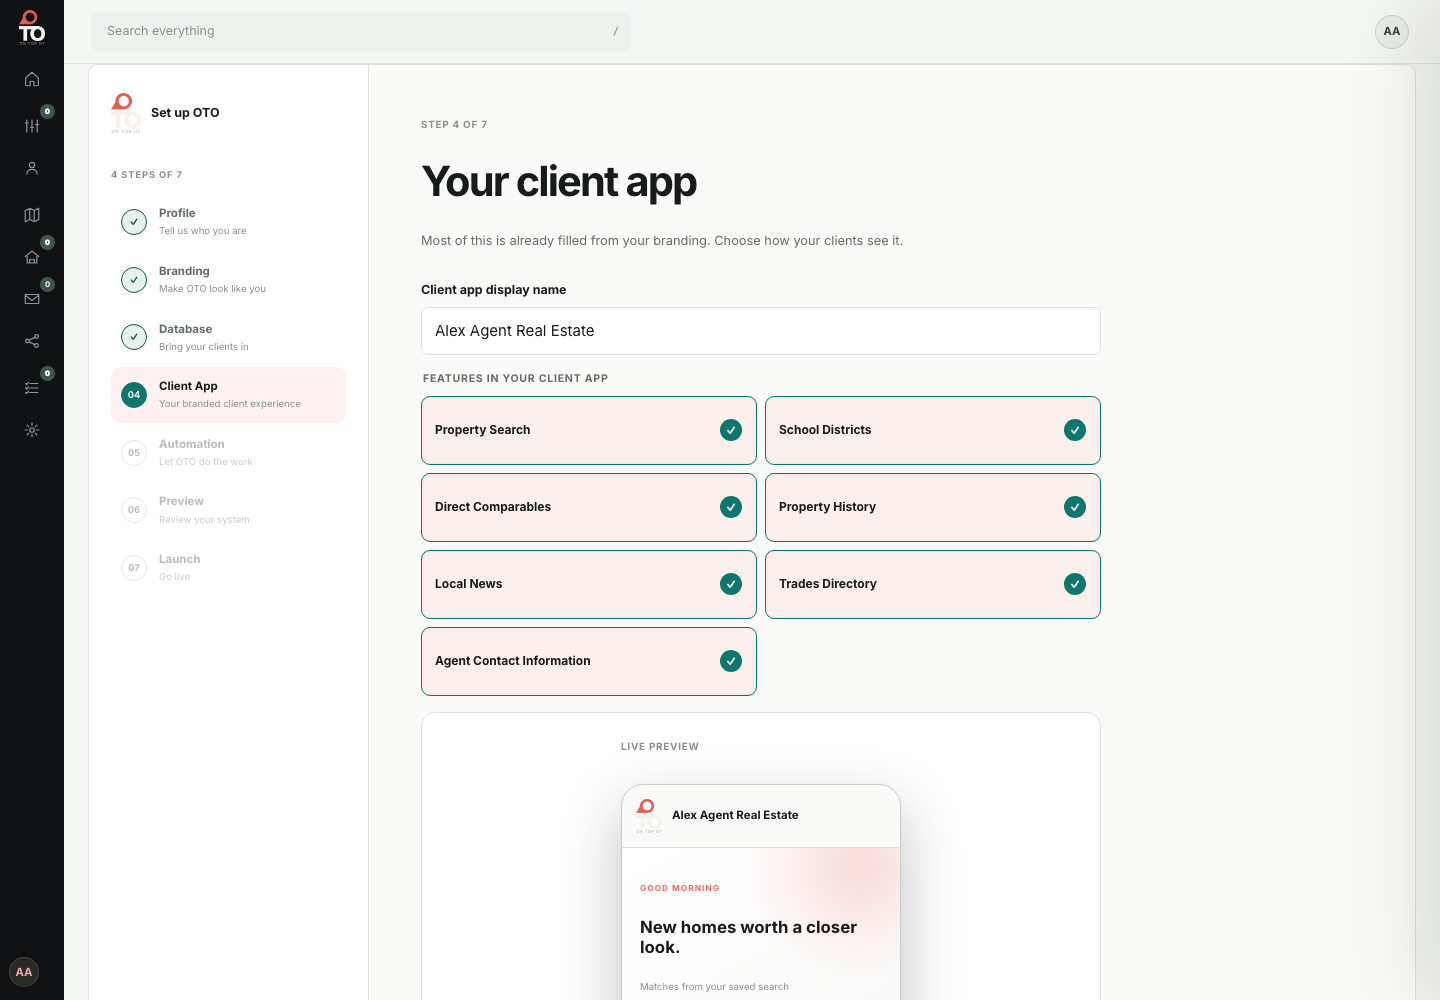Screen dimensions: 1440x1000
Task: Toggle the School Districts feature
Action: pyautogui.click(x=933, y=430)
